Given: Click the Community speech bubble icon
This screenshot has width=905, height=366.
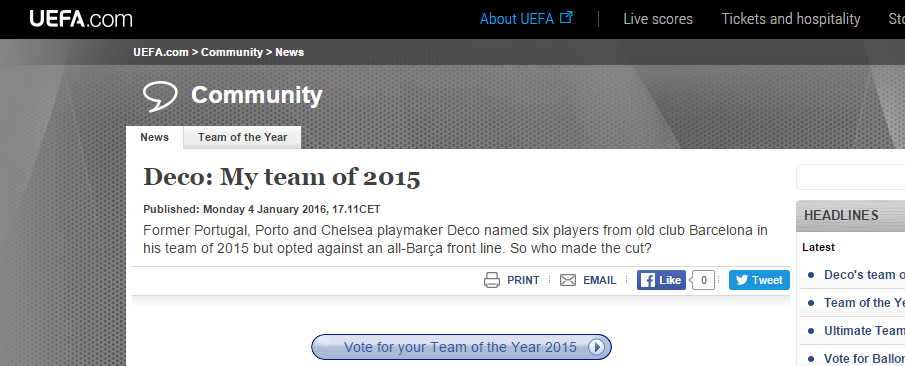Looking at the screenshot, I should tap(160, 96).
